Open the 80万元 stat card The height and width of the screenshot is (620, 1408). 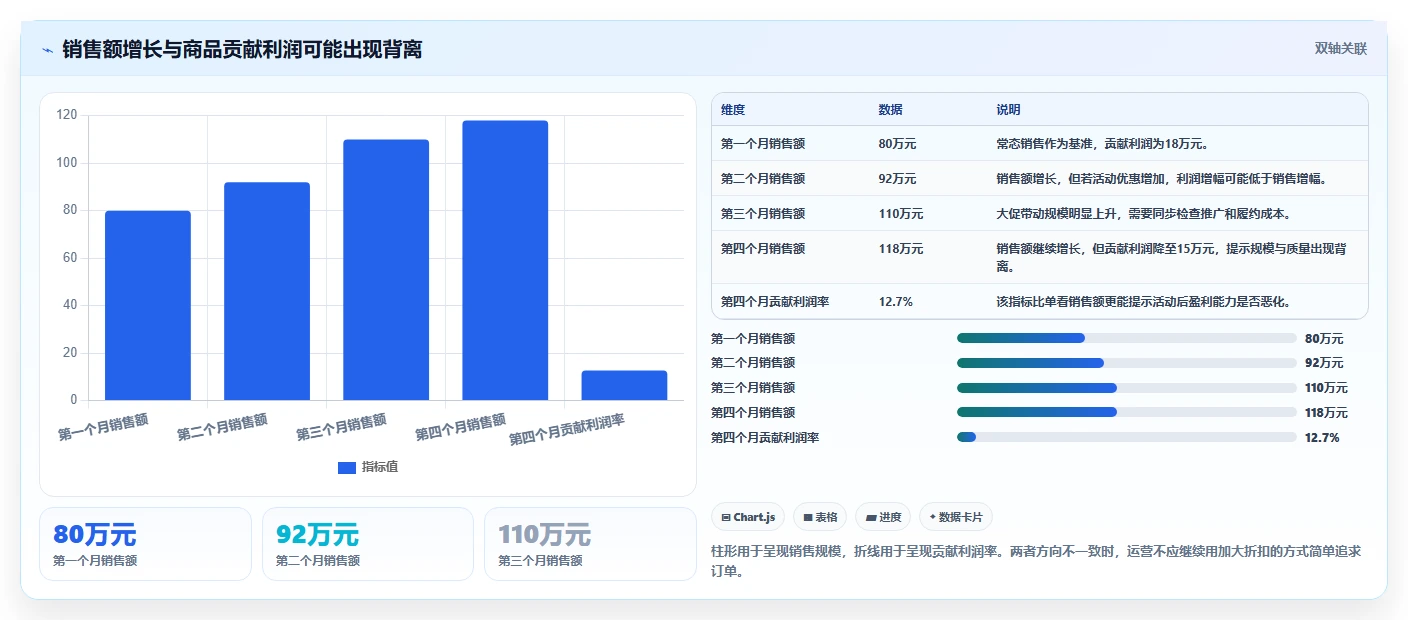point(145,544)
